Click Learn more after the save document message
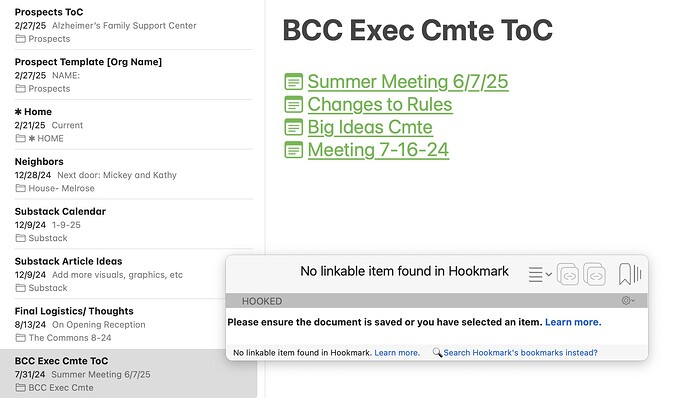The image size is (690, 398). point(573,322)
